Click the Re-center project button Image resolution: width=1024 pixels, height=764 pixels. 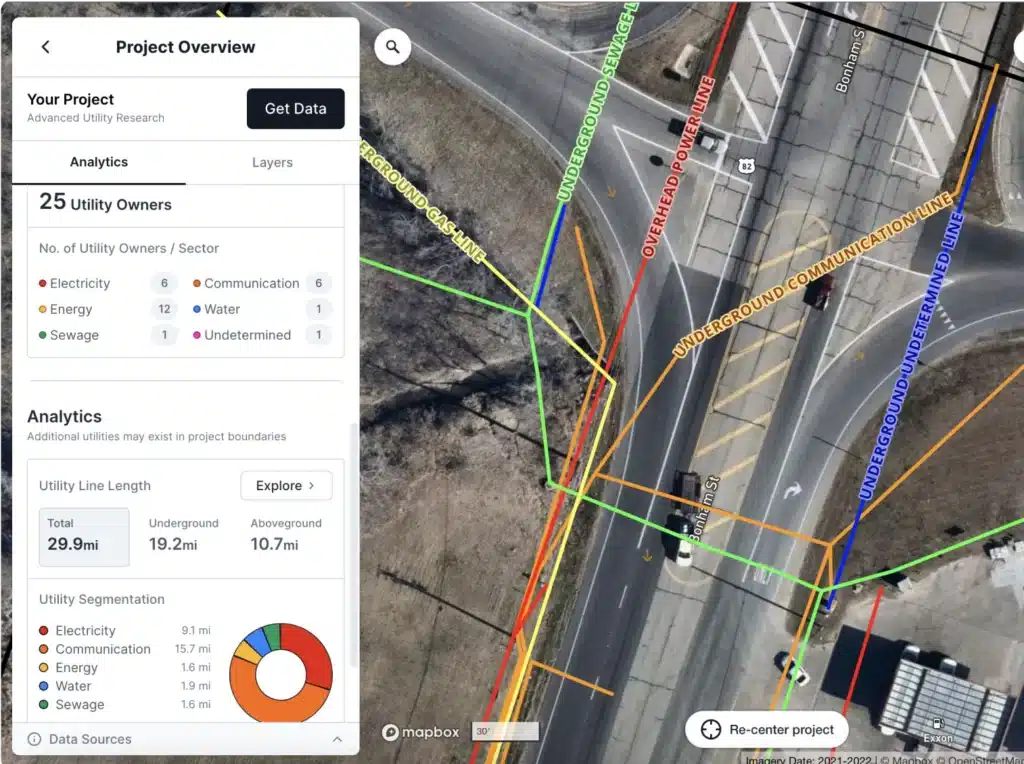767,729
